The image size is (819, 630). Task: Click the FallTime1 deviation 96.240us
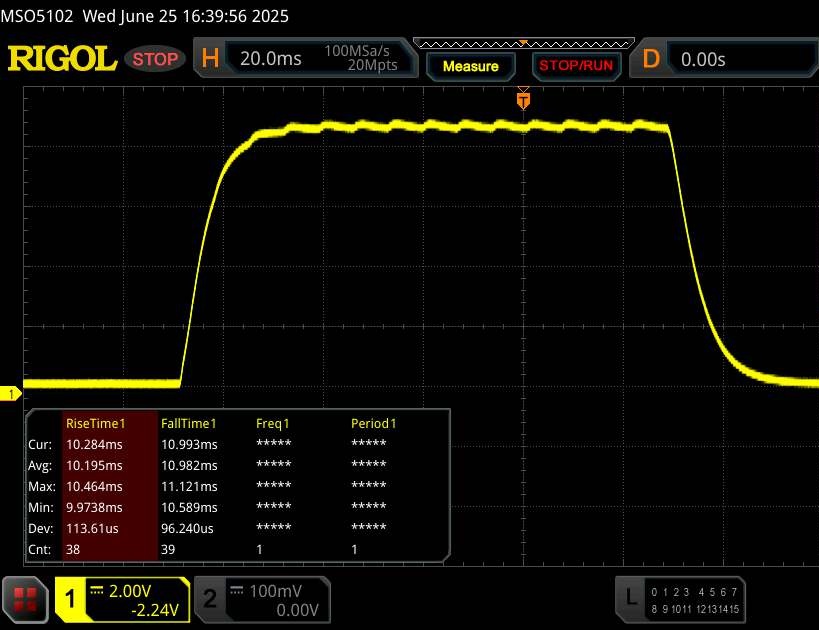(187, 528)
